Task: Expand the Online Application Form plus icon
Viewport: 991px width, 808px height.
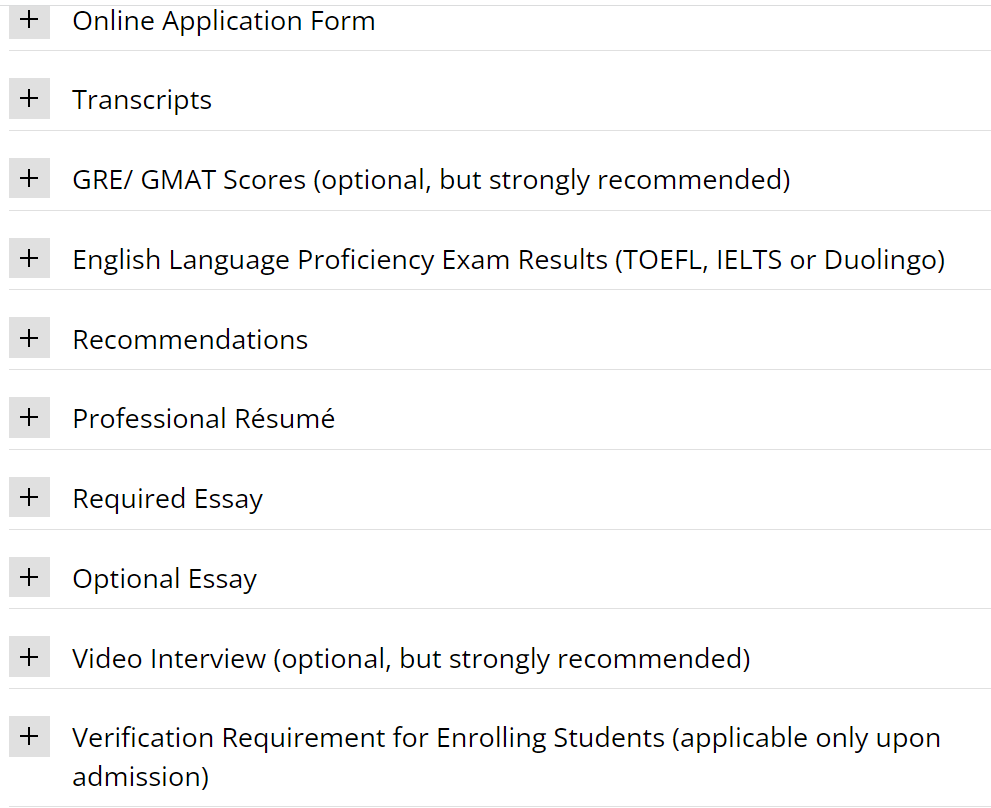Action: tap(29, 20)
